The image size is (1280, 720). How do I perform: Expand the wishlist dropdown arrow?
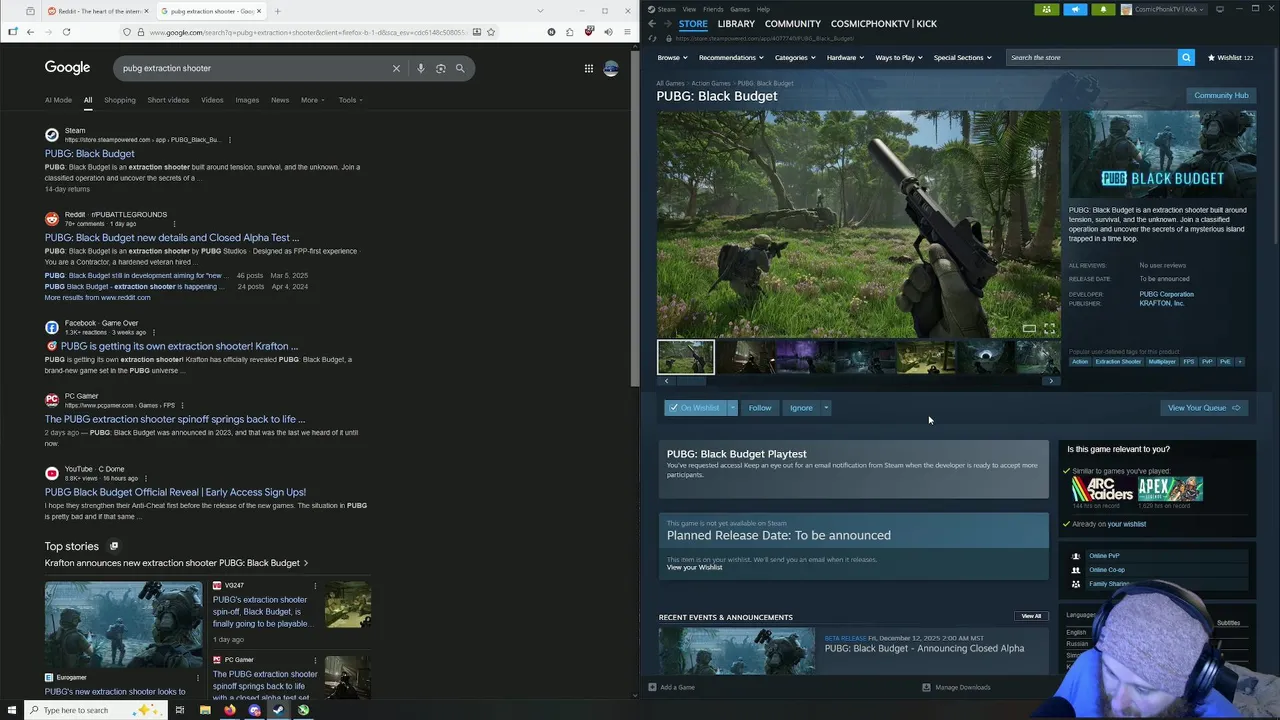point(732,408)
